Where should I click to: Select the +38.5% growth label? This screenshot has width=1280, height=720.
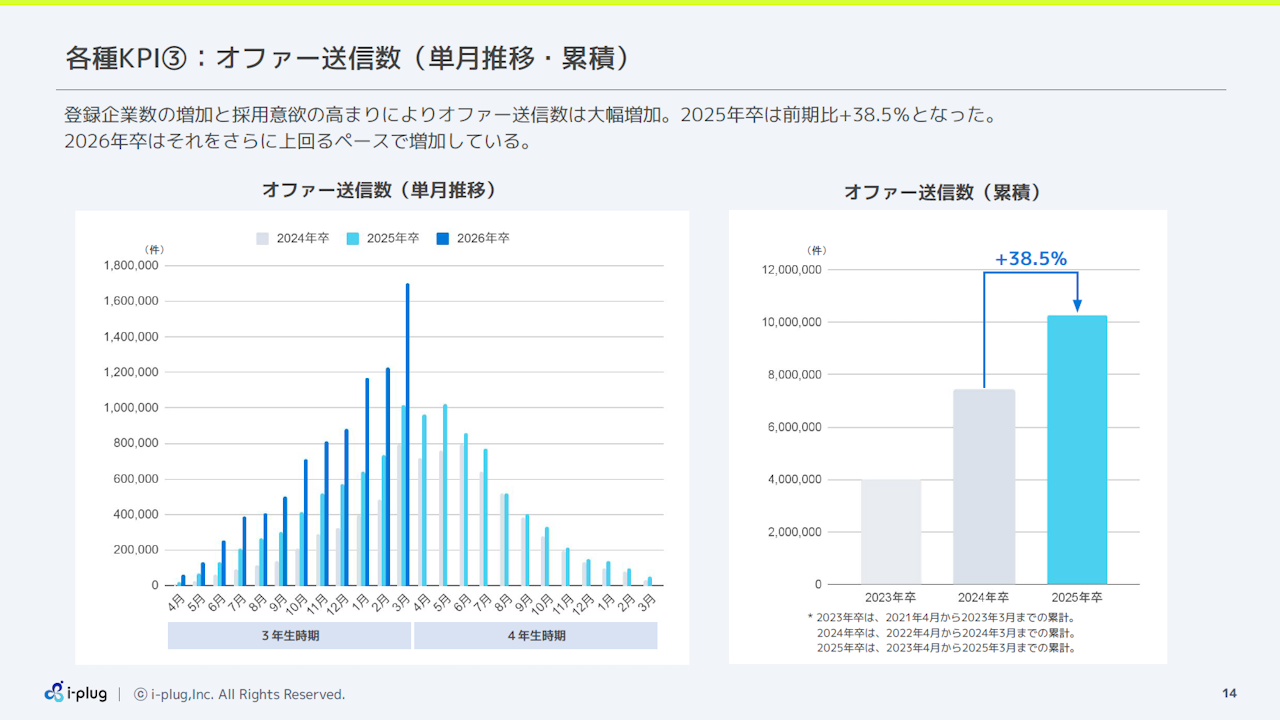point(1030,259)
